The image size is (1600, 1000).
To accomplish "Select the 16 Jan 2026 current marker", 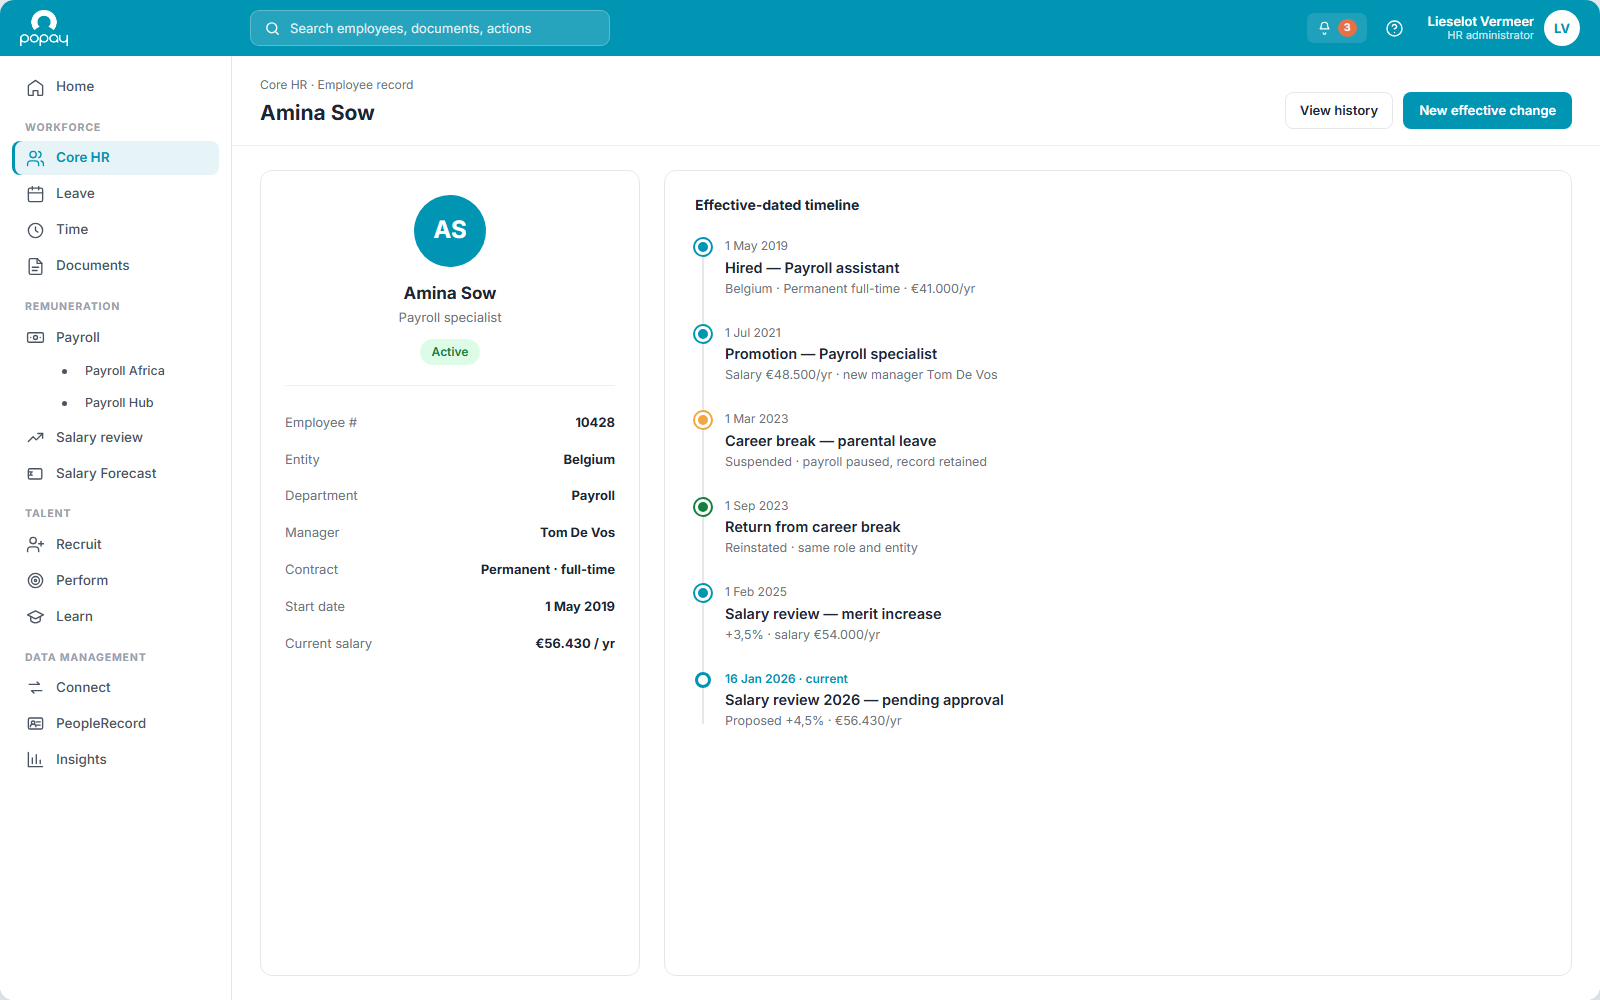I will tap(703, 680).
